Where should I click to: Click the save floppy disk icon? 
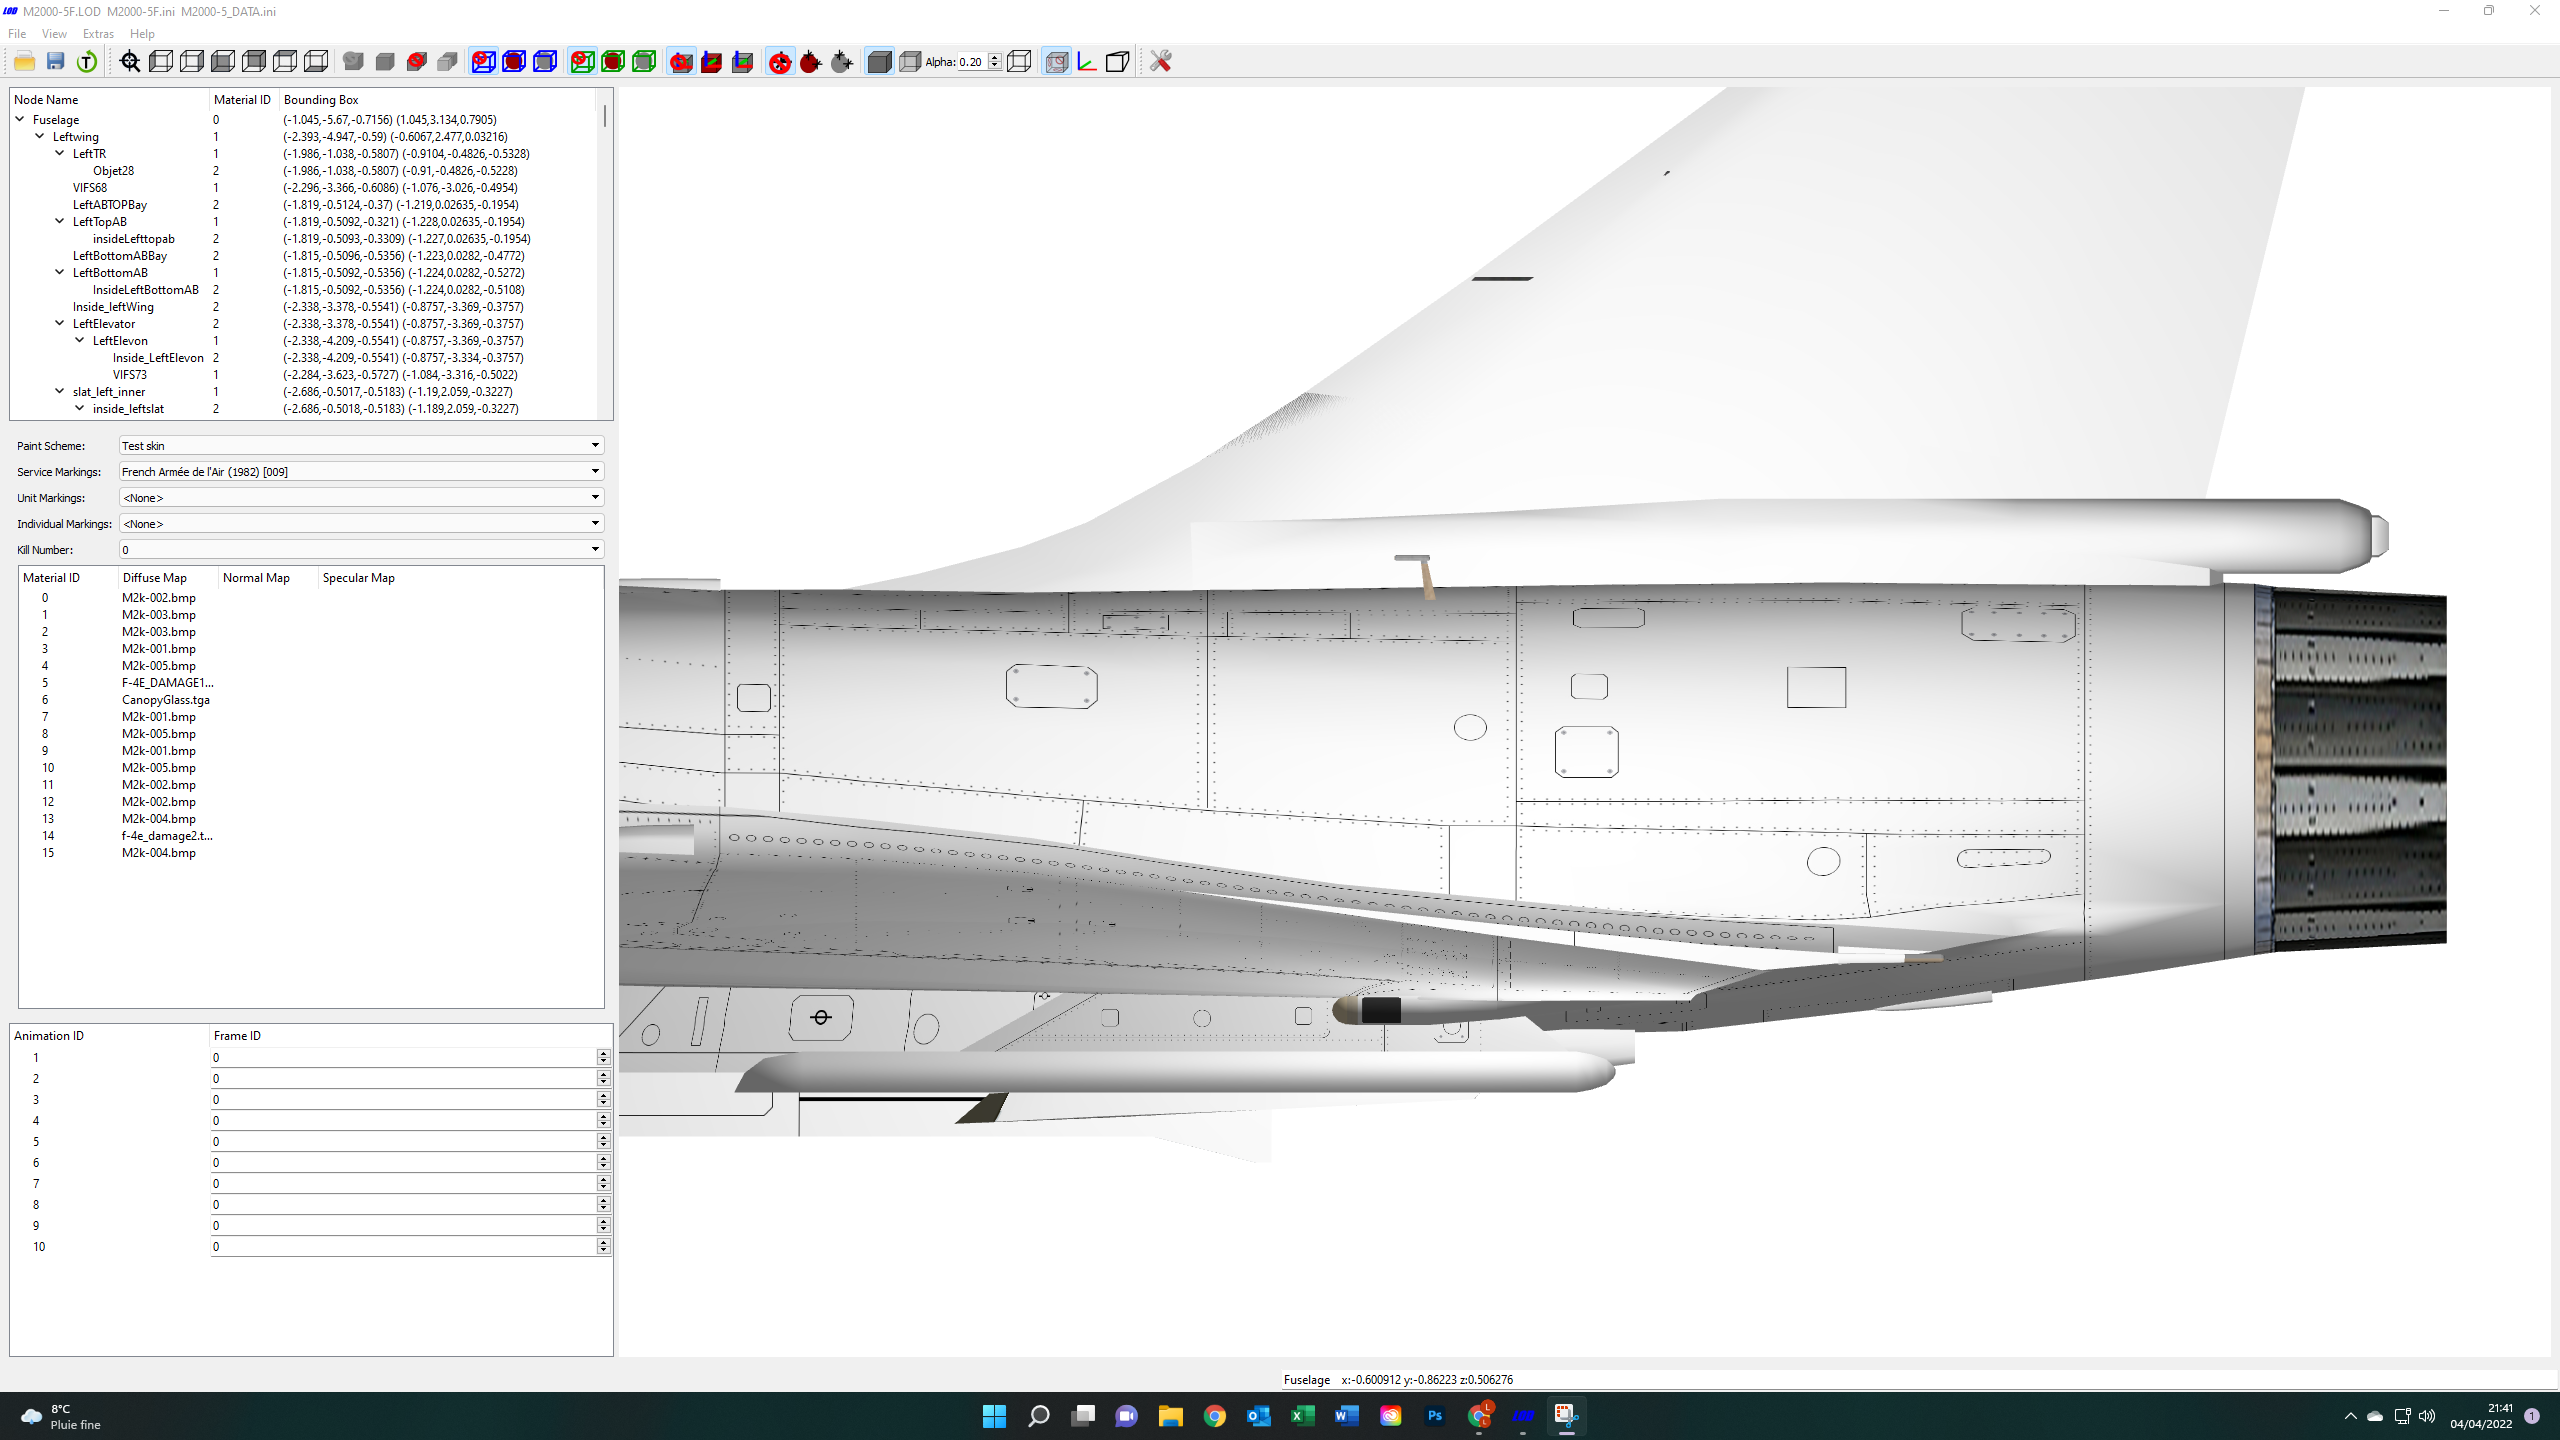coord(56,62)
